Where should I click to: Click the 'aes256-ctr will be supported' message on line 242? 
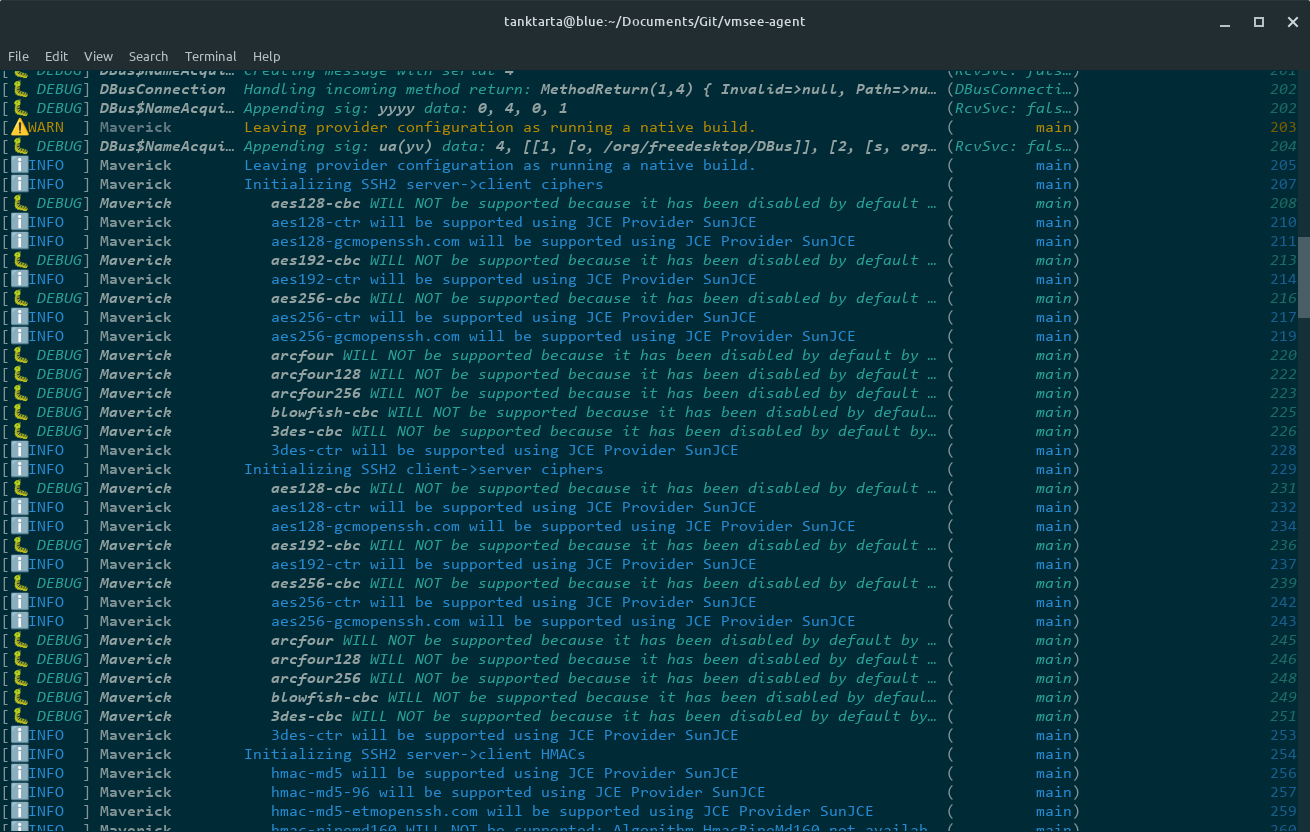(514, 602)
